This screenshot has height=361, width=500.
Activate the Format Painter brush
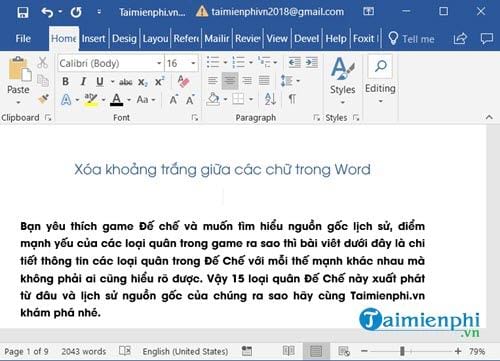tap(43, 99)
